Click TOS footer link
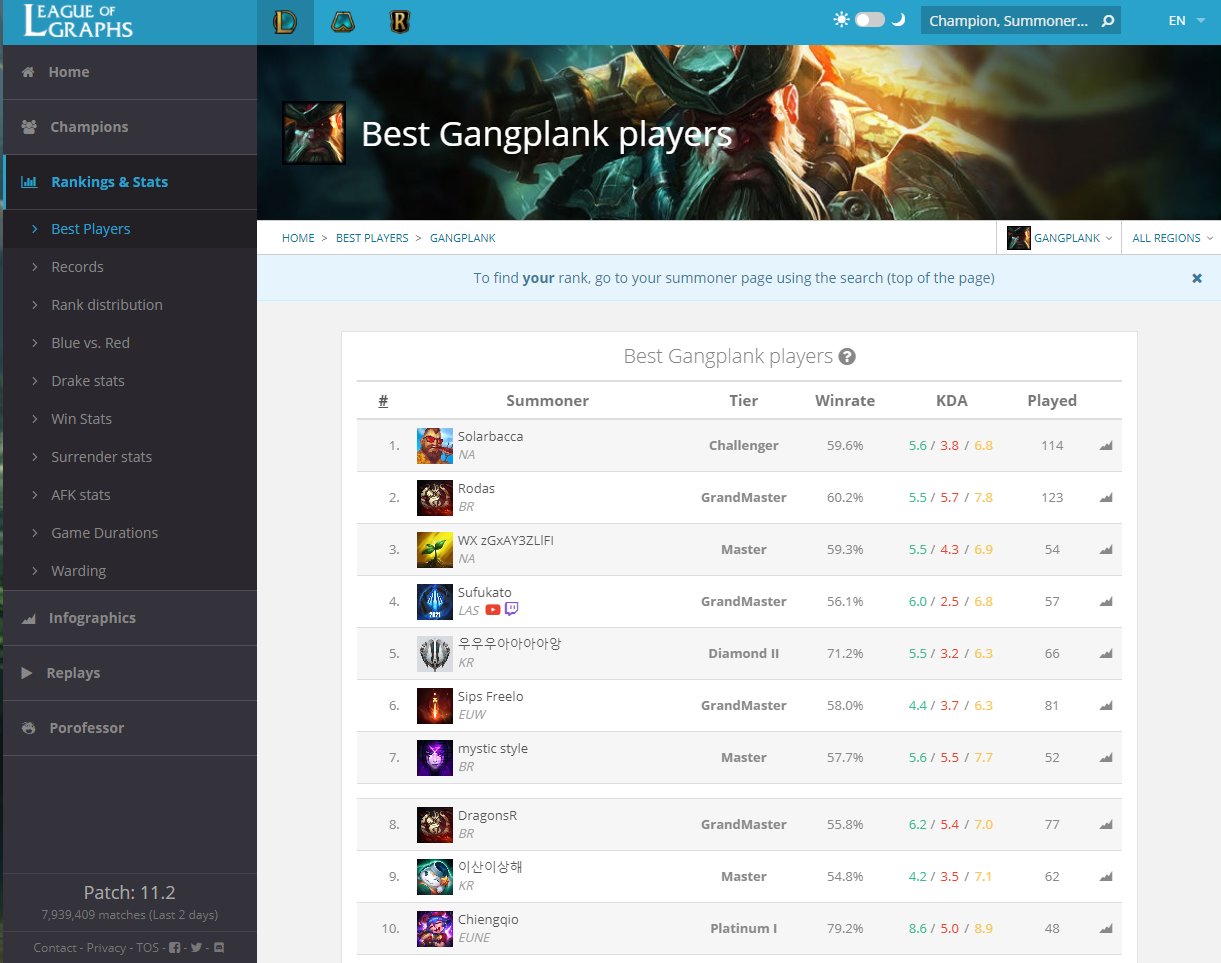The width and height of the screenshot is (1221, 963). click(147, 947)
